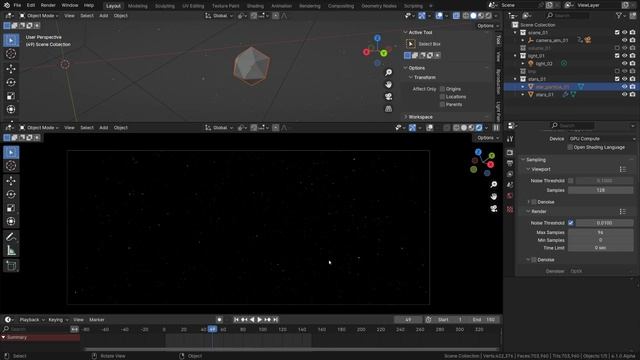The width and height of the screenshot is (640, 360).
Task: Open the Playback dropdown in timeline
Action: 32,320
